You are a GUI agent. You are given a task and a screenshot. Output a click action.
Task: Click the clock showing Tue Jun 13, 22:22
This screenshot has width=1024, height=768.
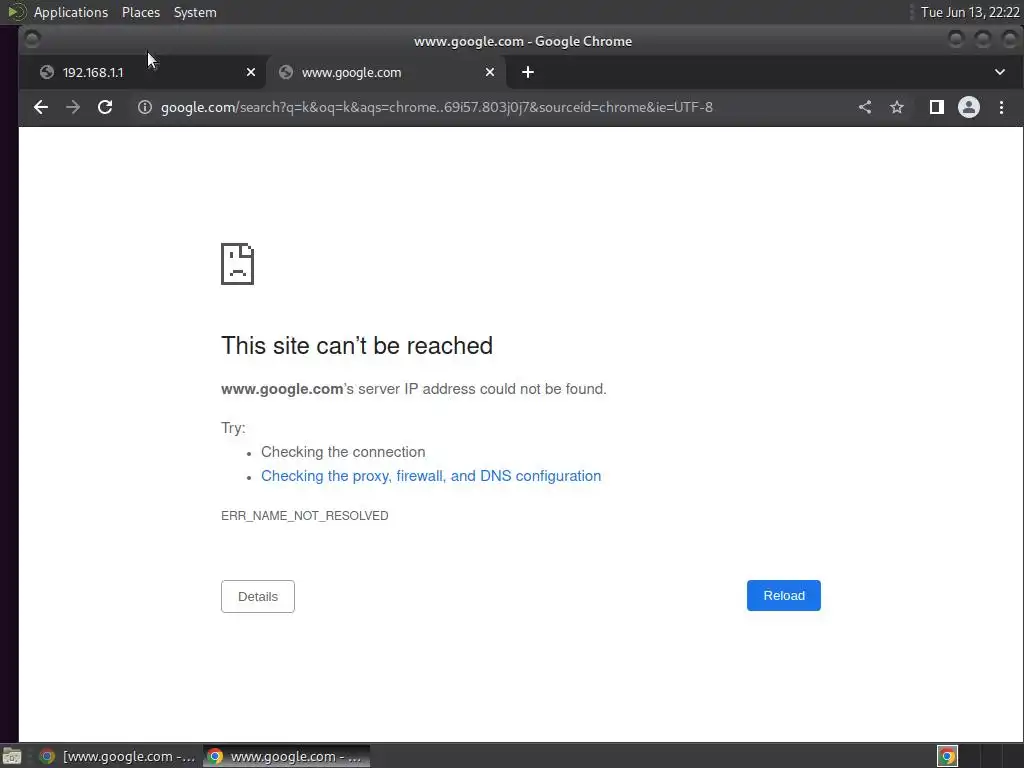(970, 12)
